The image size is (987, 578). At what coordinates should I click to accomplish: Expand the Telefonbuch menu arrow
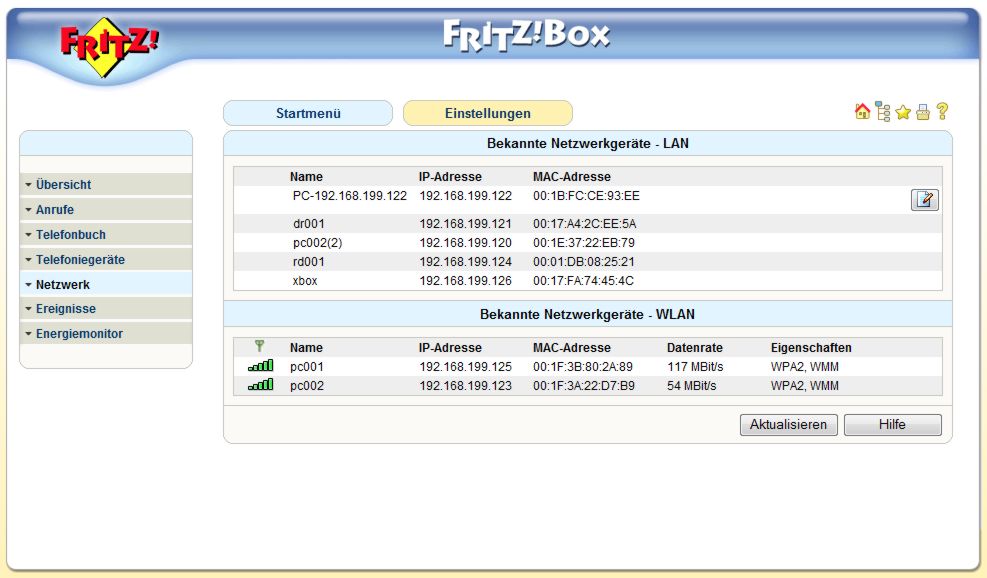pyautogui.click(x=28, y=235)
